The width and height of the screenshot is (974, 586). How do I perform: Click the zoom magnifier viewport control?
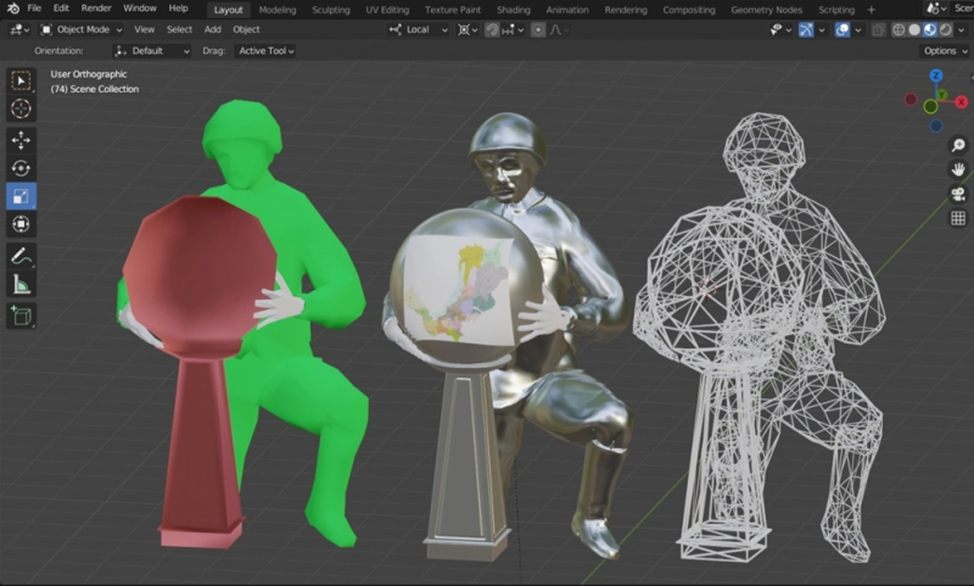click(x=958, y=145)
